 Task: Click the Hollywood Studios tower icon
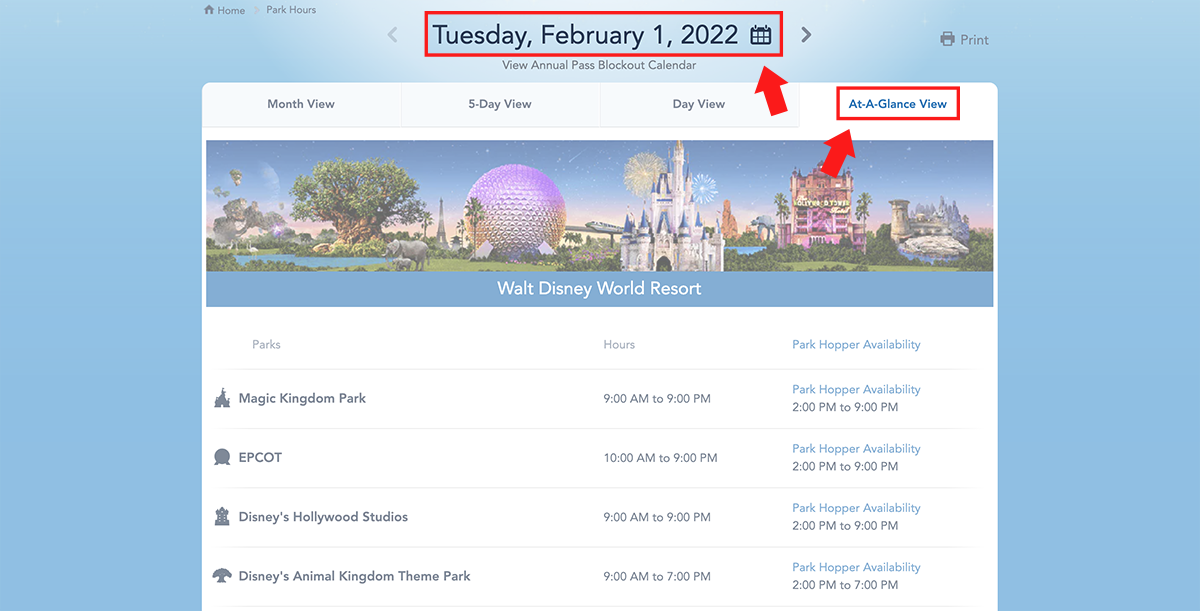coord(222,516)
